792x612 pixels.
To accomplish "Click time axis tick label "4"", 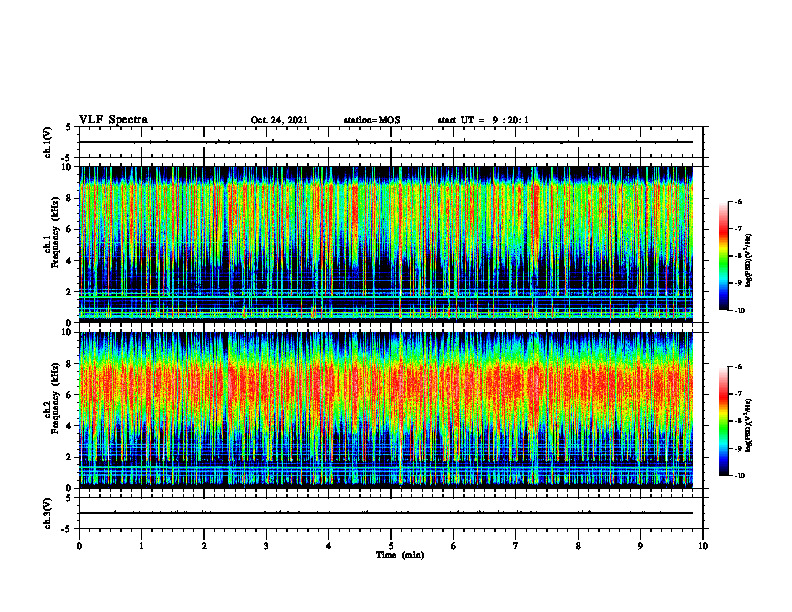I will [x=329, y=546].
